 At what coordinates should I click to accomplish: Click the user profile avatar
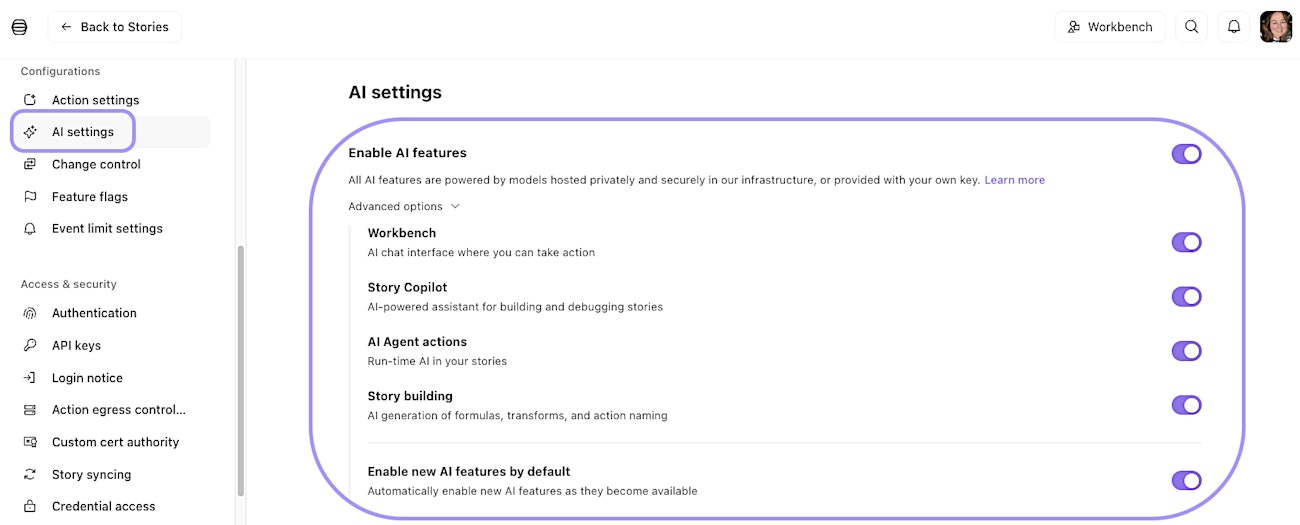click(1276, 27)
